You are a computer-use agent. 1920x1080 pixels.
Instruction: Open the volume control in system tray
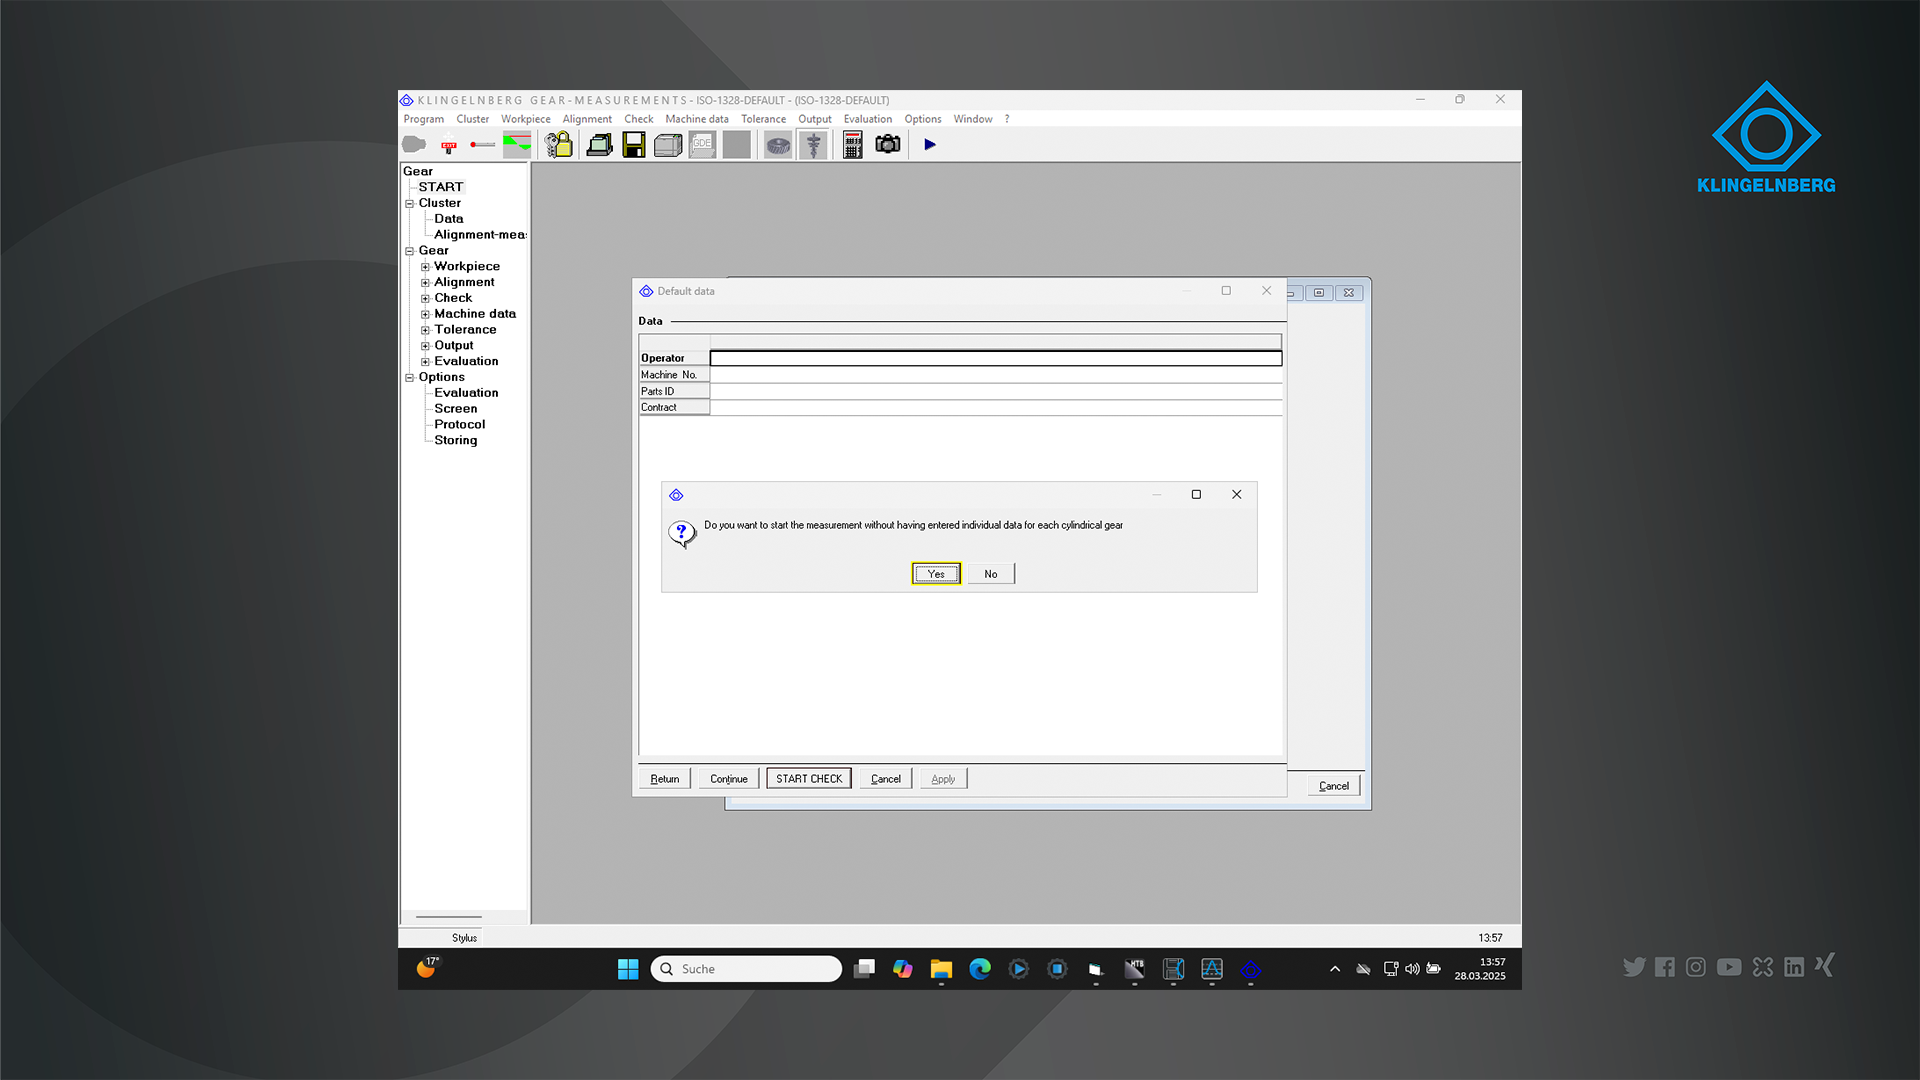1412,969
